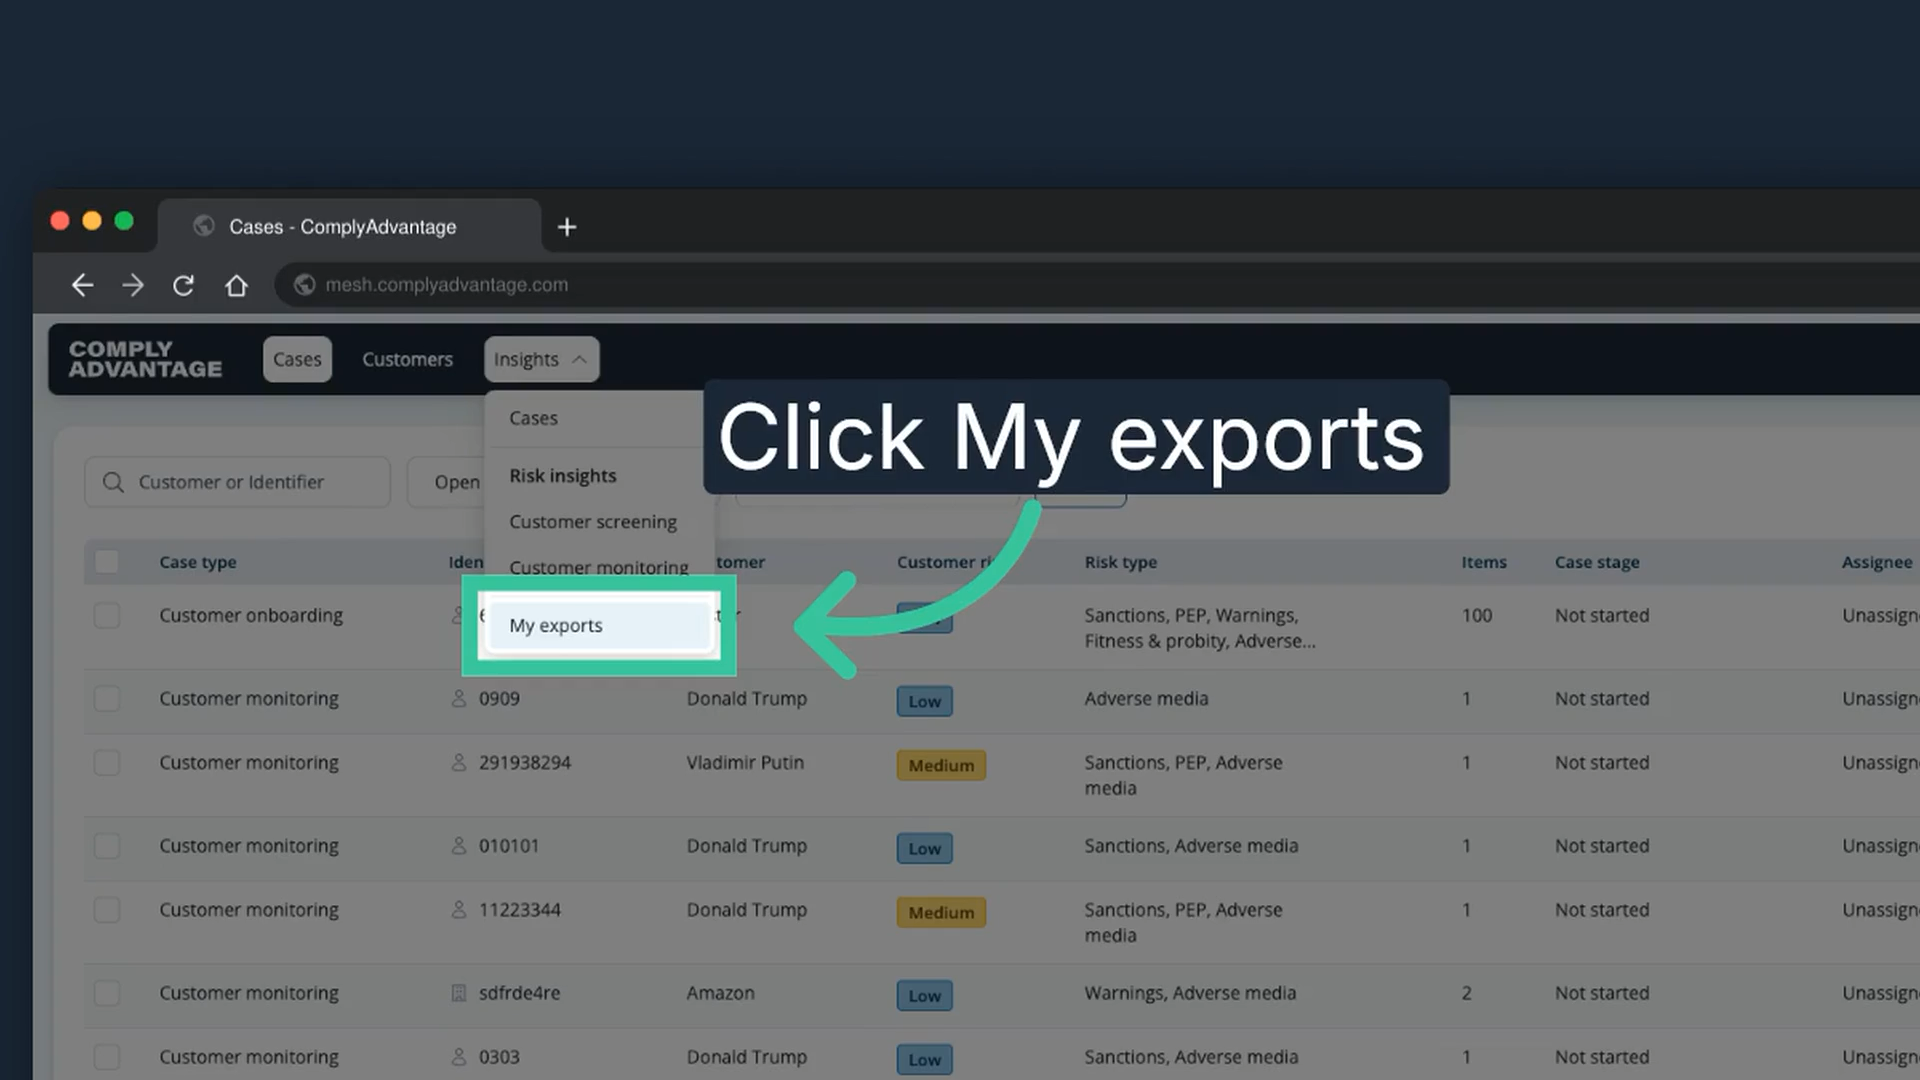
Task: Choose Customer monitoring in Insights menu
Action: coord(599,567)
